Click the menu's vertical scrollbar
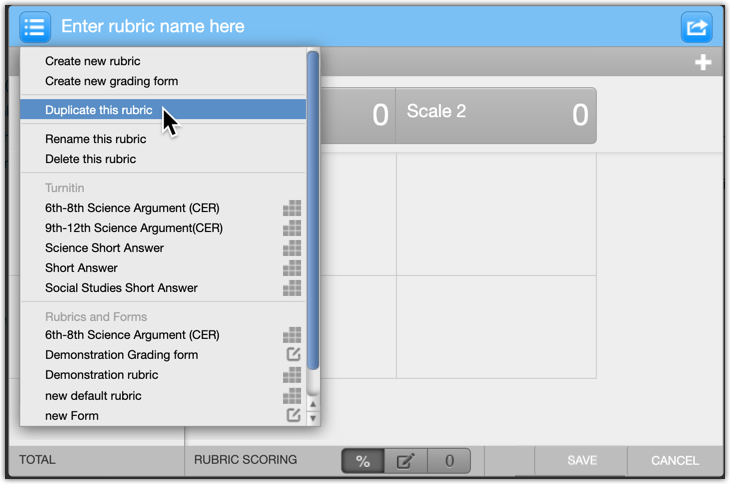Screen dimensions: 730x484 313,210
